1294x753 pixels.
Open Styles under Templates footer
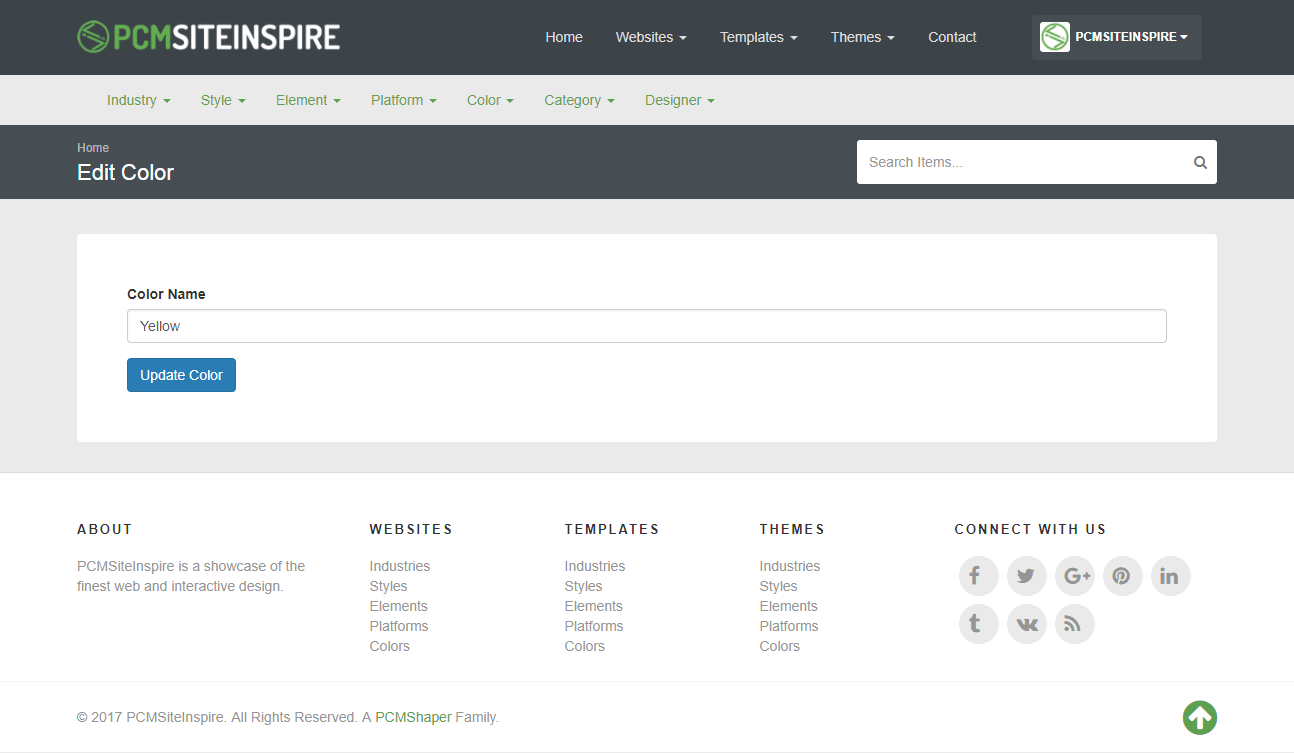583,586
